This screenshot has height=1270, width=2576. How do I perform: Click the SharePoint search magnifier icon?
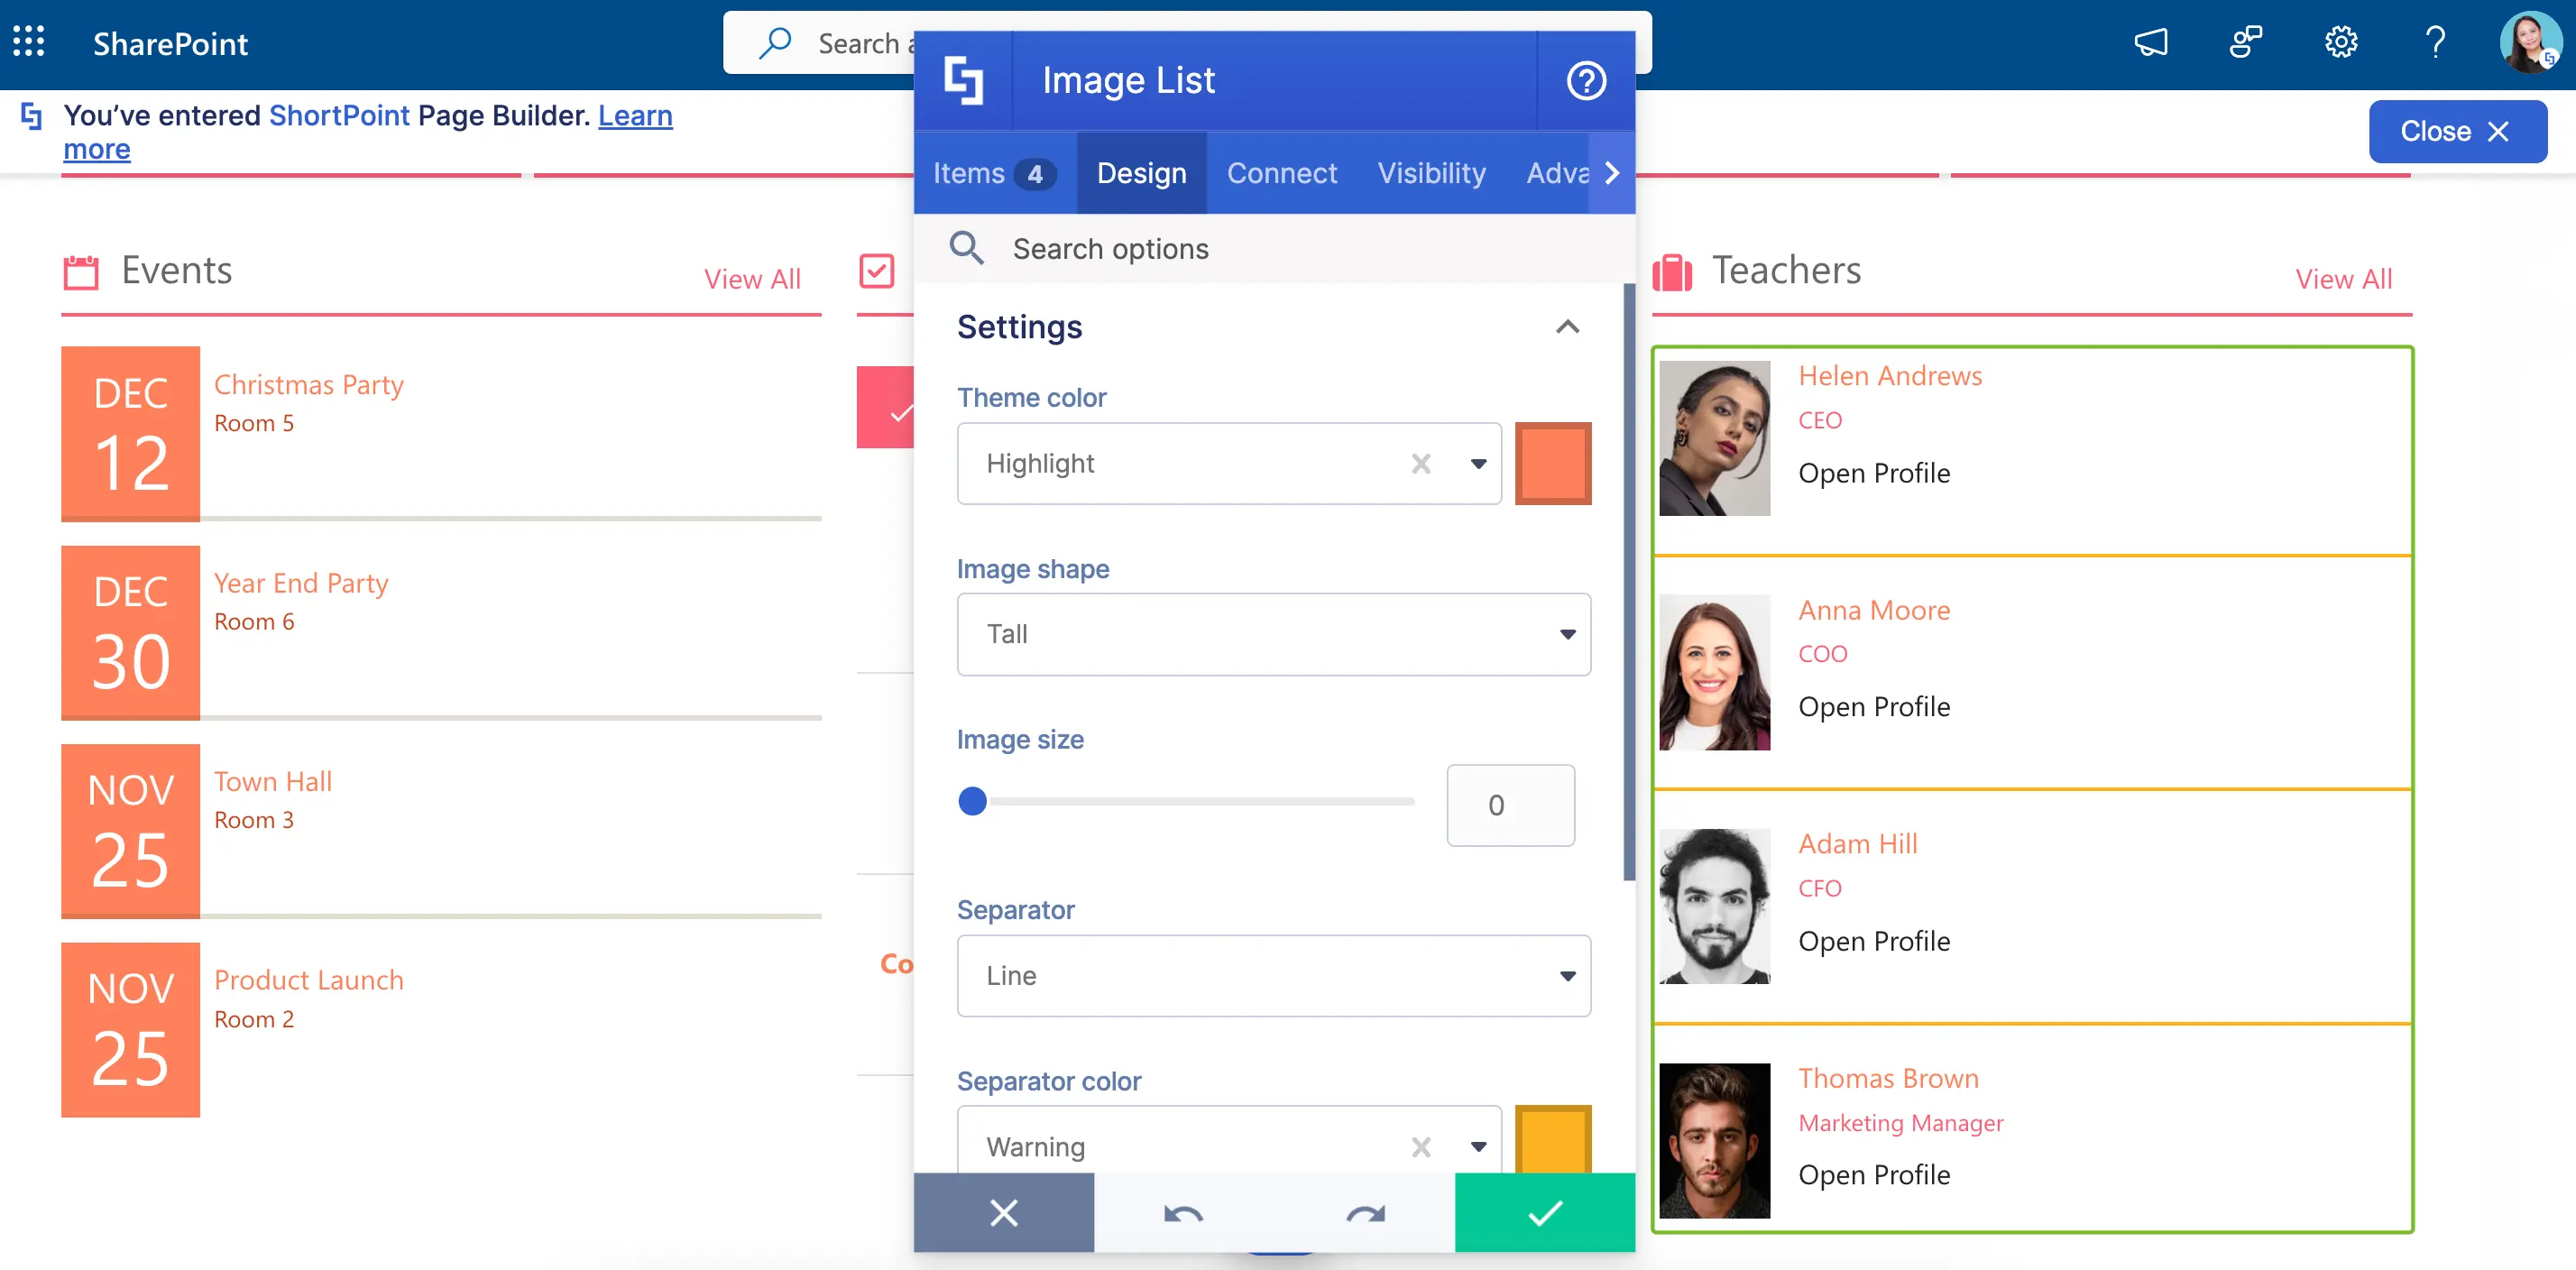pos(774,42)
